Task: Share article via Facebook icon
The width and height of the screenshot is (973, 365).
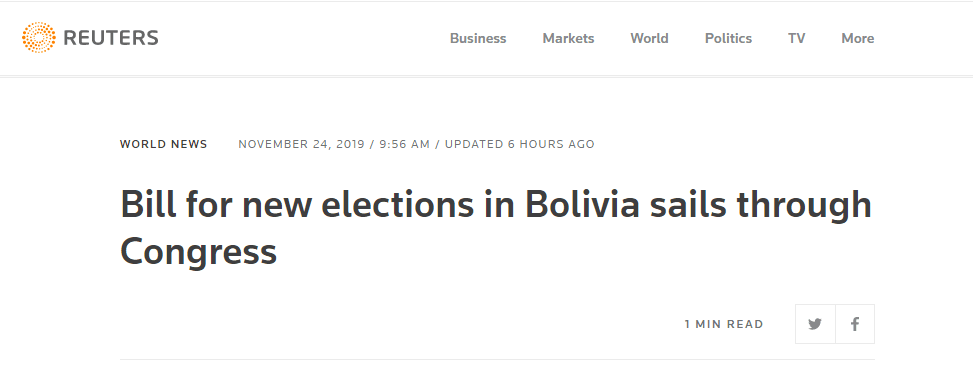Action: [x=855, y=324]
